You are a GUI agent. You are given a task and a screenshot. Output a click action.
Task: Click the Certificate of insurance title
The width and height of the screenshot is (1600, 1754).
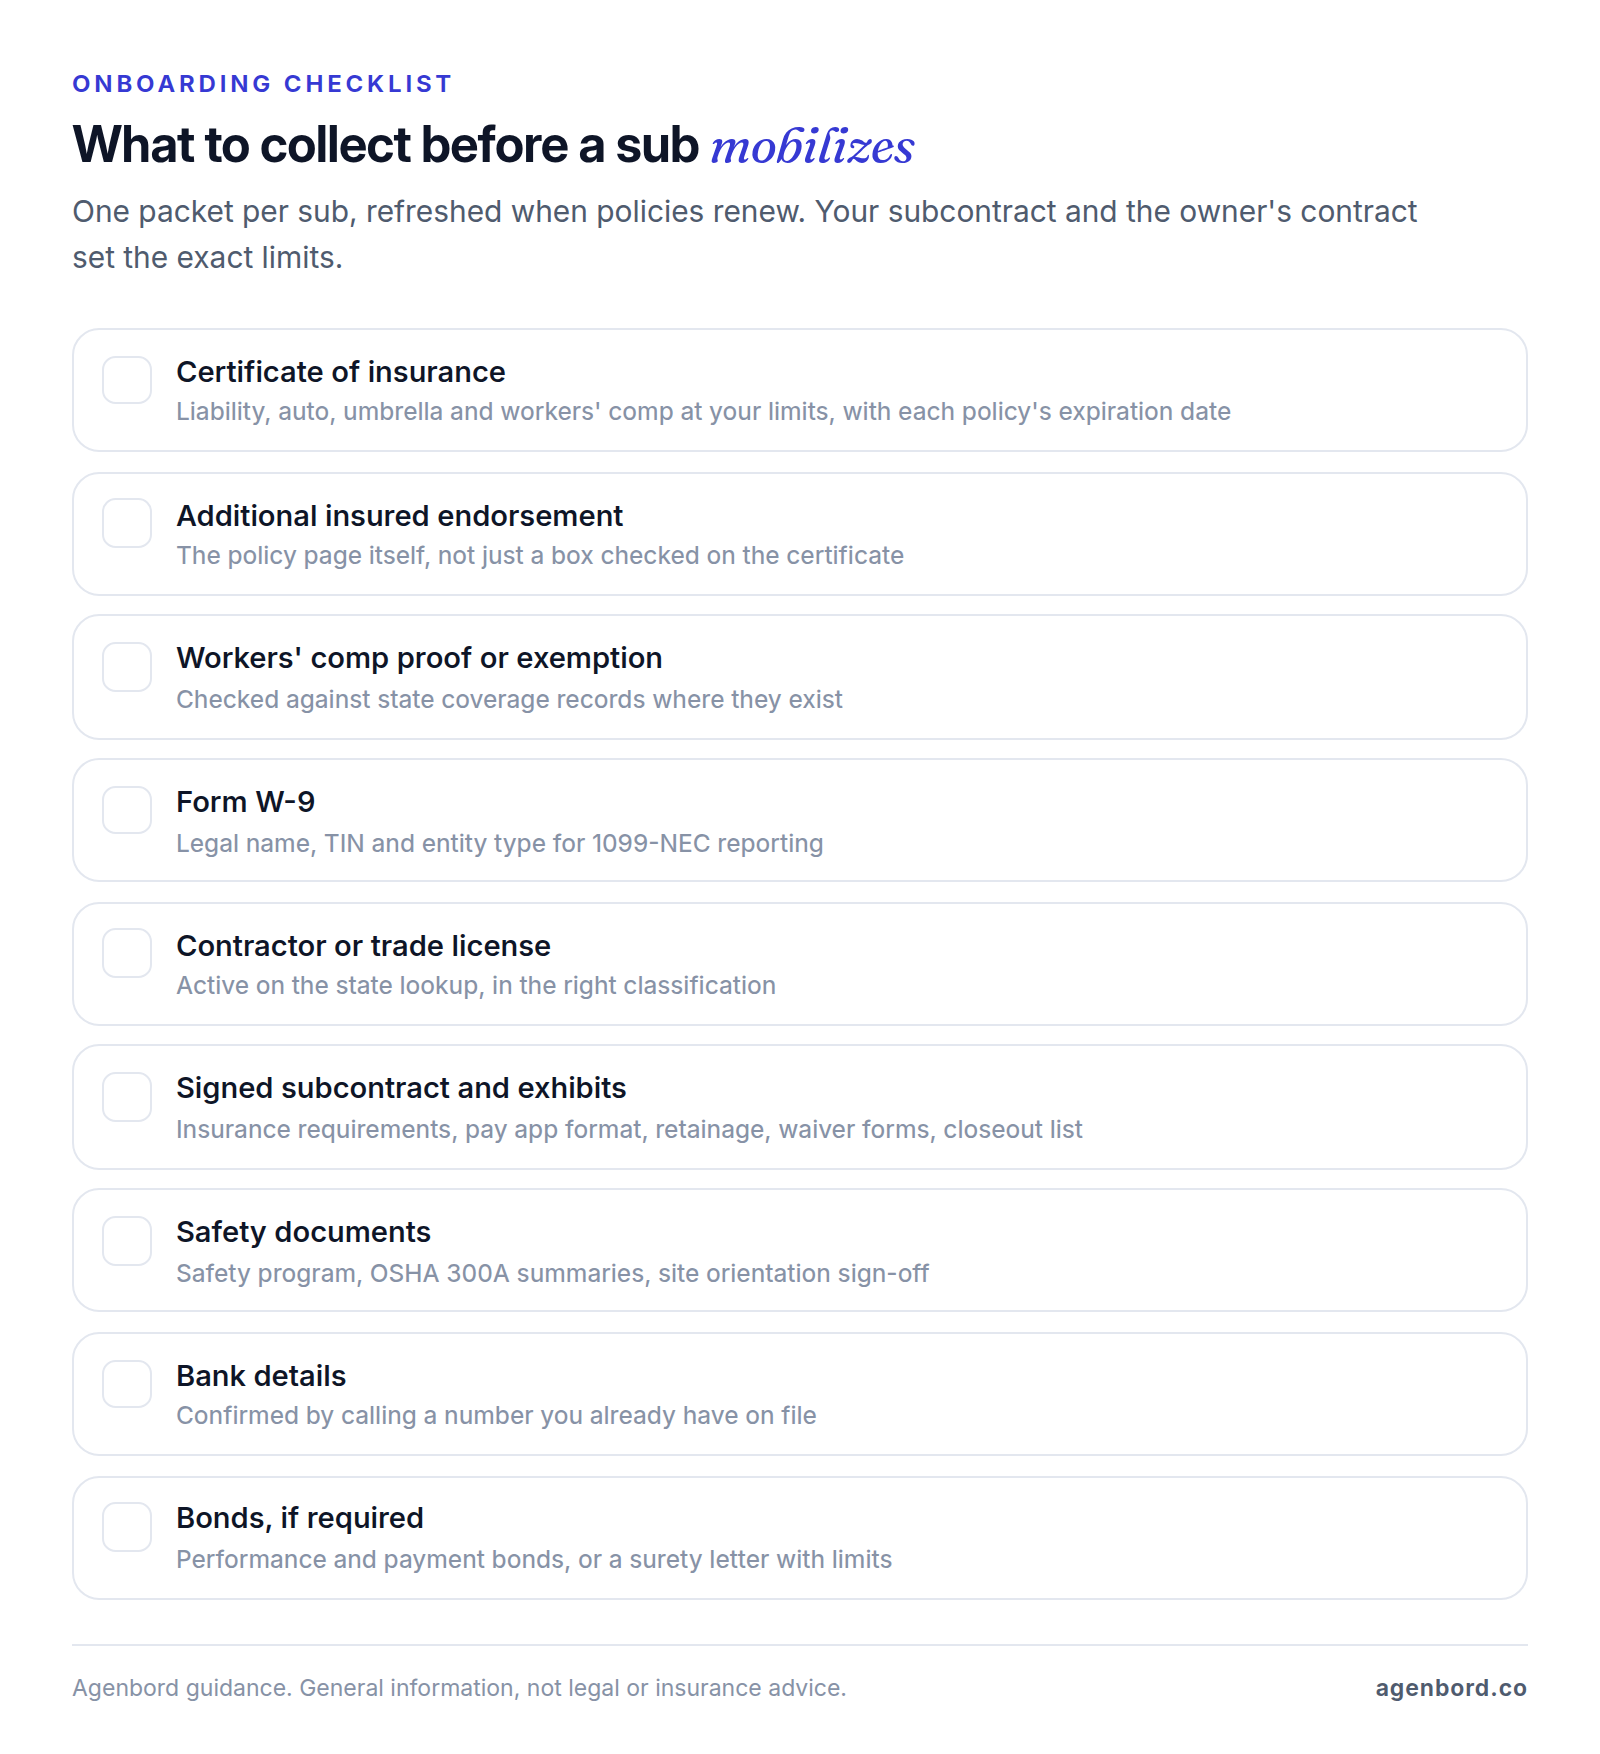[341, 372]
